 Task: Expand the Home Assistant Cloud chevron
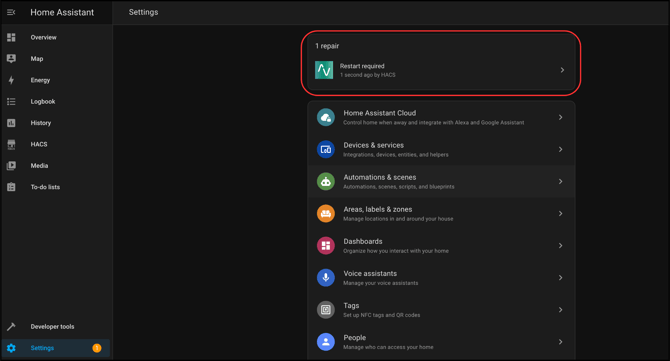point(561,117)
